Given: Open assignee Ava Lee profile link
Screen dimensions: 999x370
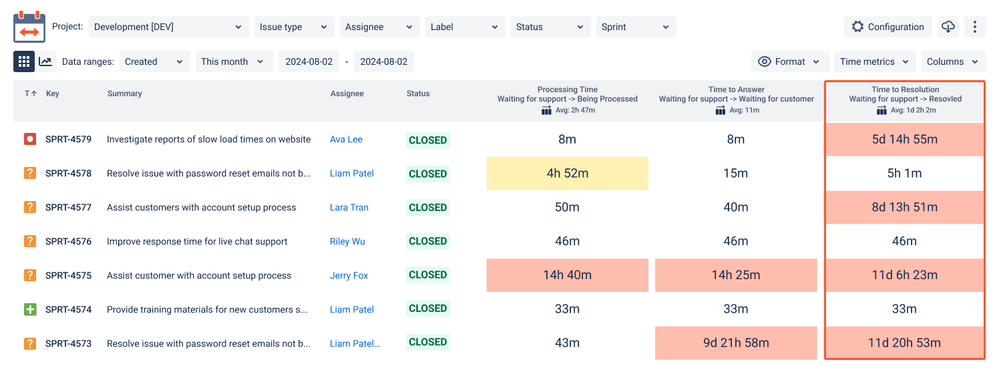Looking at the screenshot, I should [x=346, y=139].
